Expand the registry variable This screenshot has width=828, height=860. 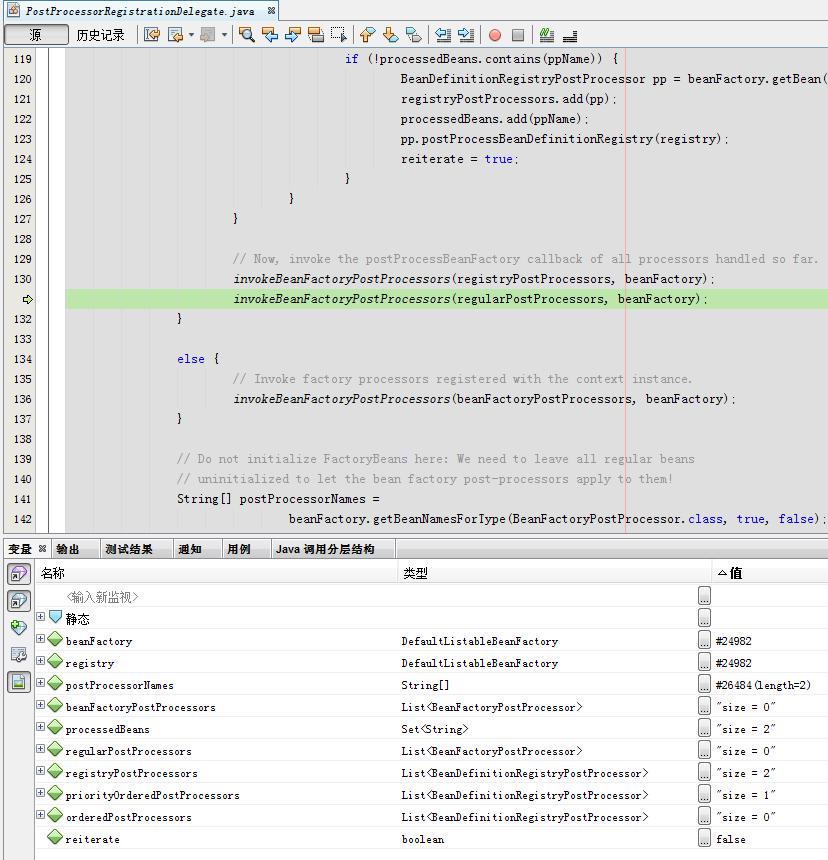click(x=41, y=660)
